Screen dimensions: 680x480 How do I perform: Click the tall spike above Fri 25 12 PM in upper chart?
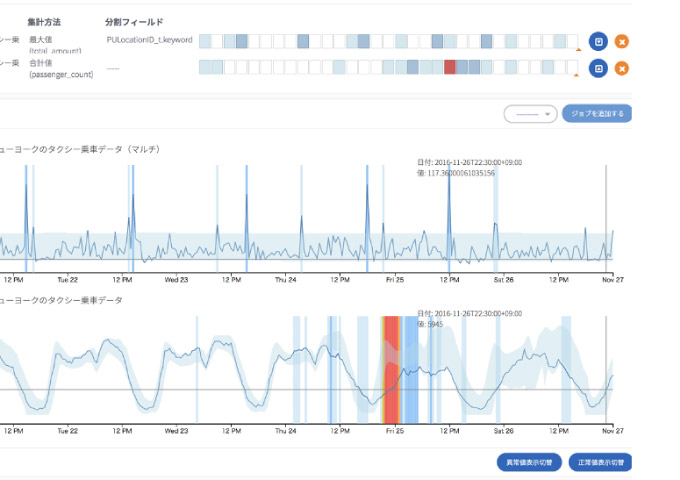tap(449, 219)
